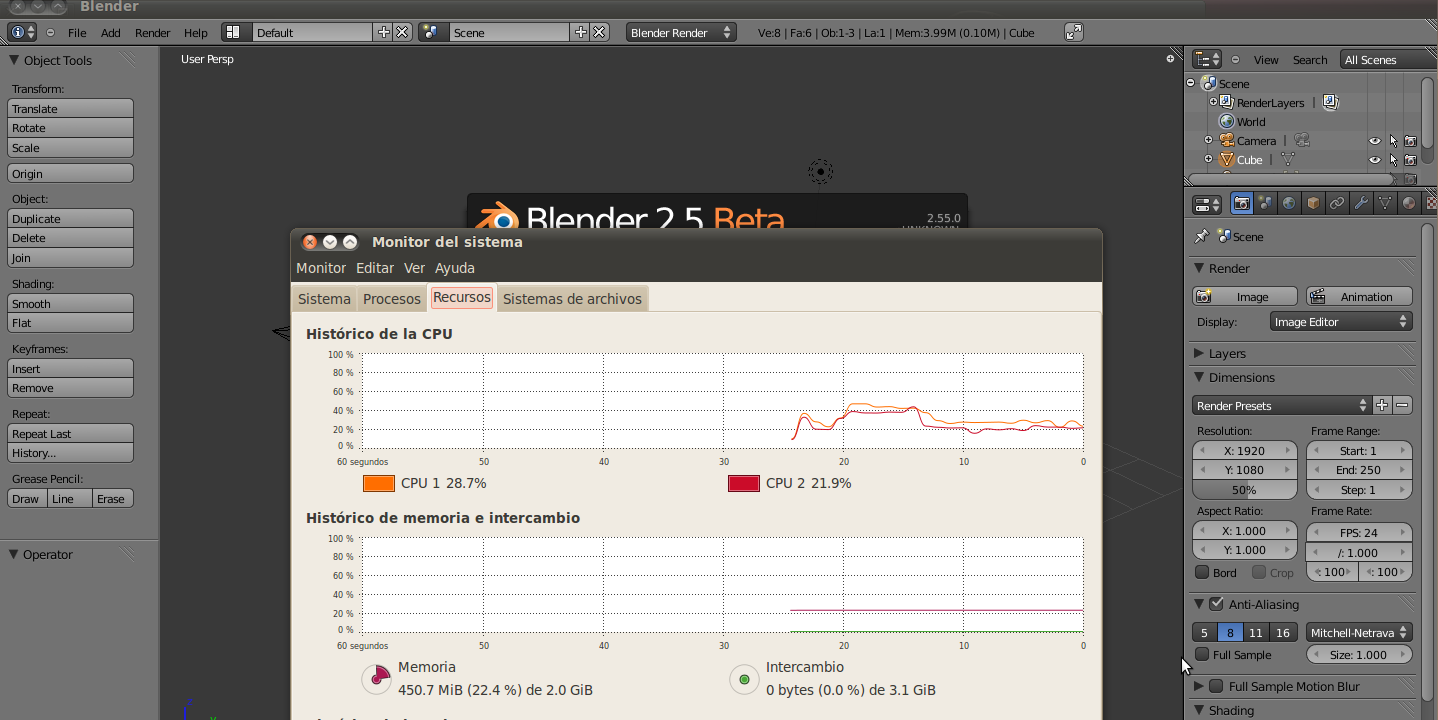The height and width of the screenshot is (720, 1438).
Task: Select the World properties globe tab icon
Action: 1290,204
